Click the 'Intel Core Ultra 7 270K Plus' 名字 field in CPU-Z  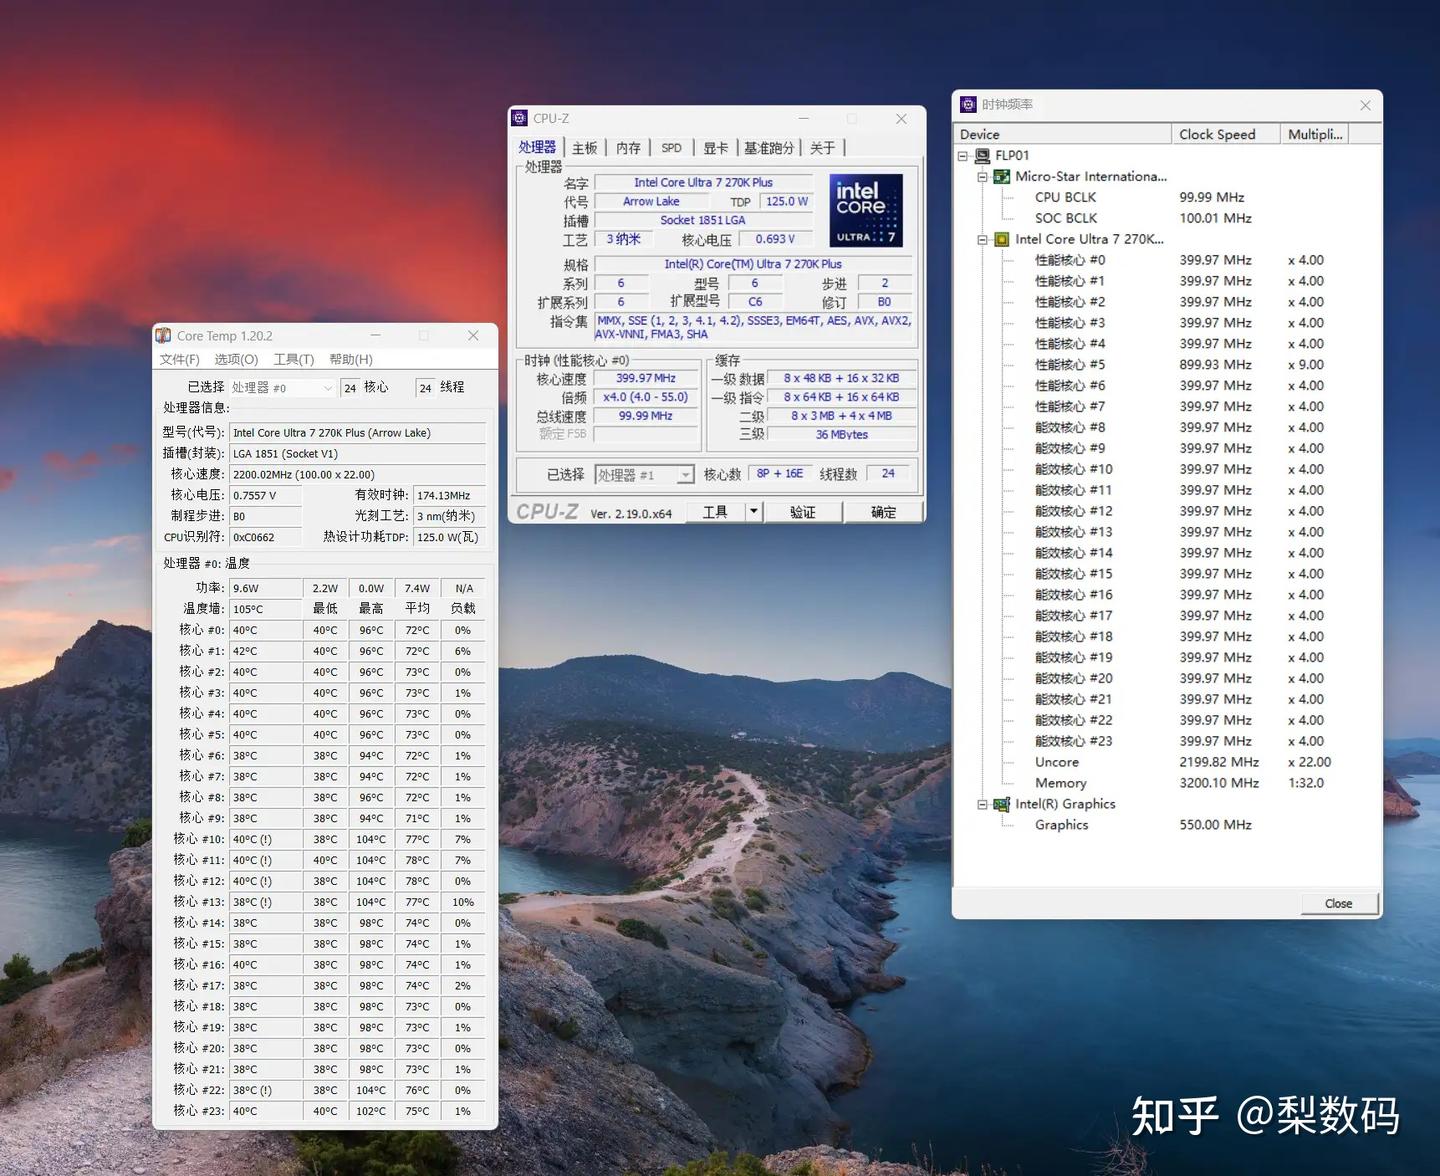pyautogui.click(x=703, y=183)
